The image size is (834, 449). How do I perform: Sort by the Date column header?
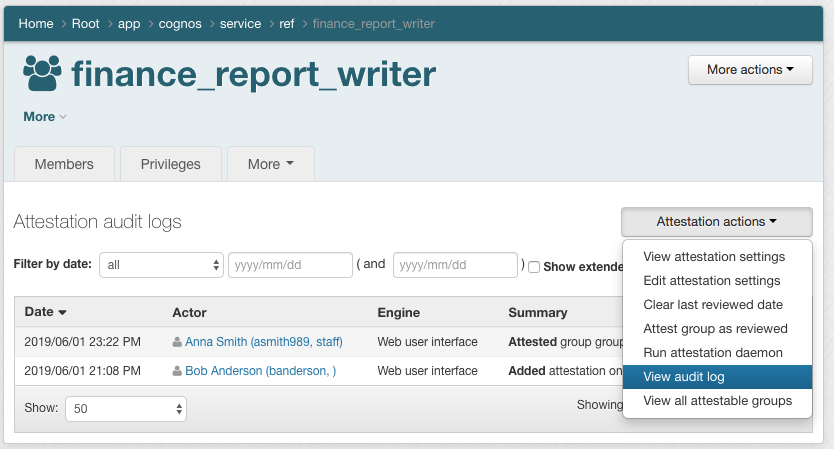point(45,313)
